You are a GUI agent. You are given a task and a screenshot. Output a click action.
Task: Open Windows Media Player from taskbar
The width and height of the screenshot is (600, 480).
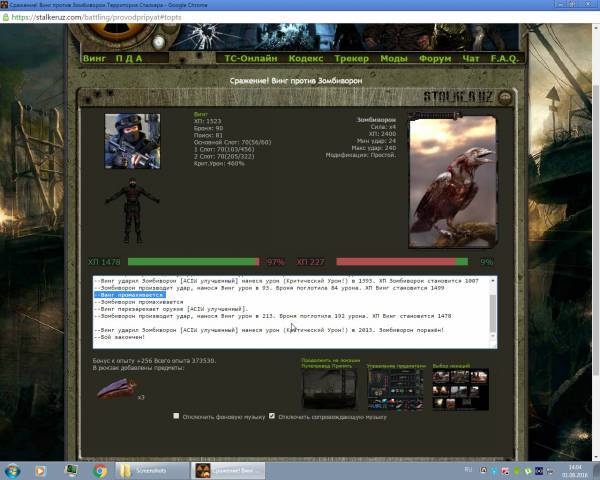tap(72, 470)
